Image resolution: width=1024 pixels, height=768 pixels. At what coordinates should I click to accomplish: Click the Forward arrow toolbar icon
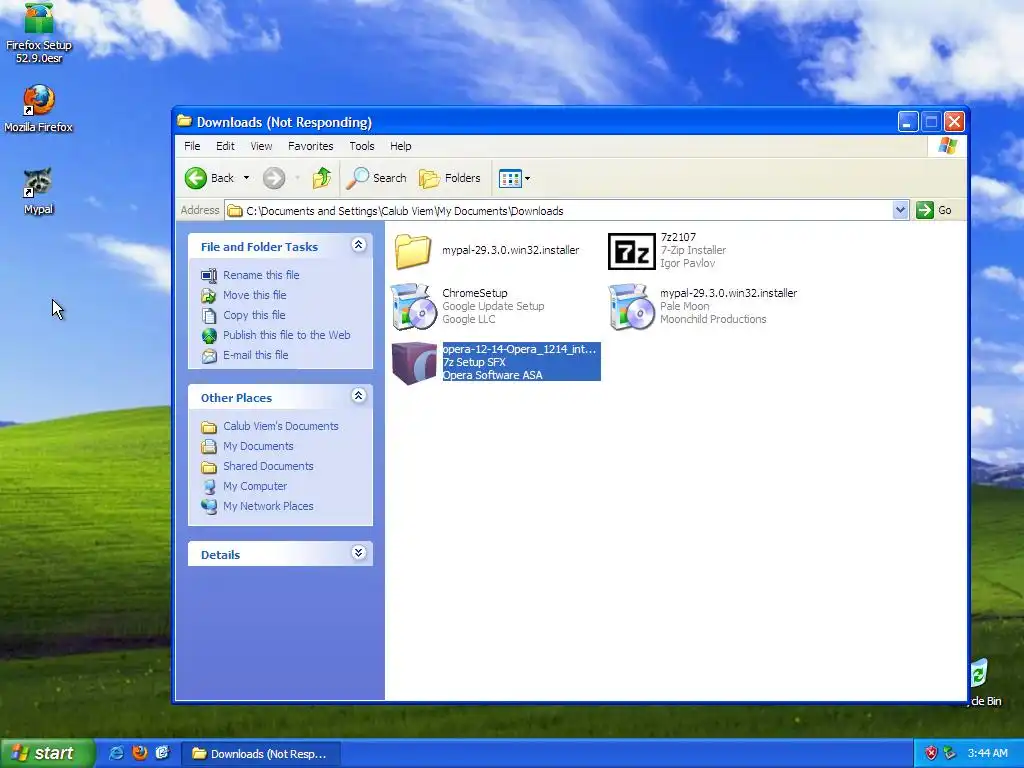tap(274, 178)
